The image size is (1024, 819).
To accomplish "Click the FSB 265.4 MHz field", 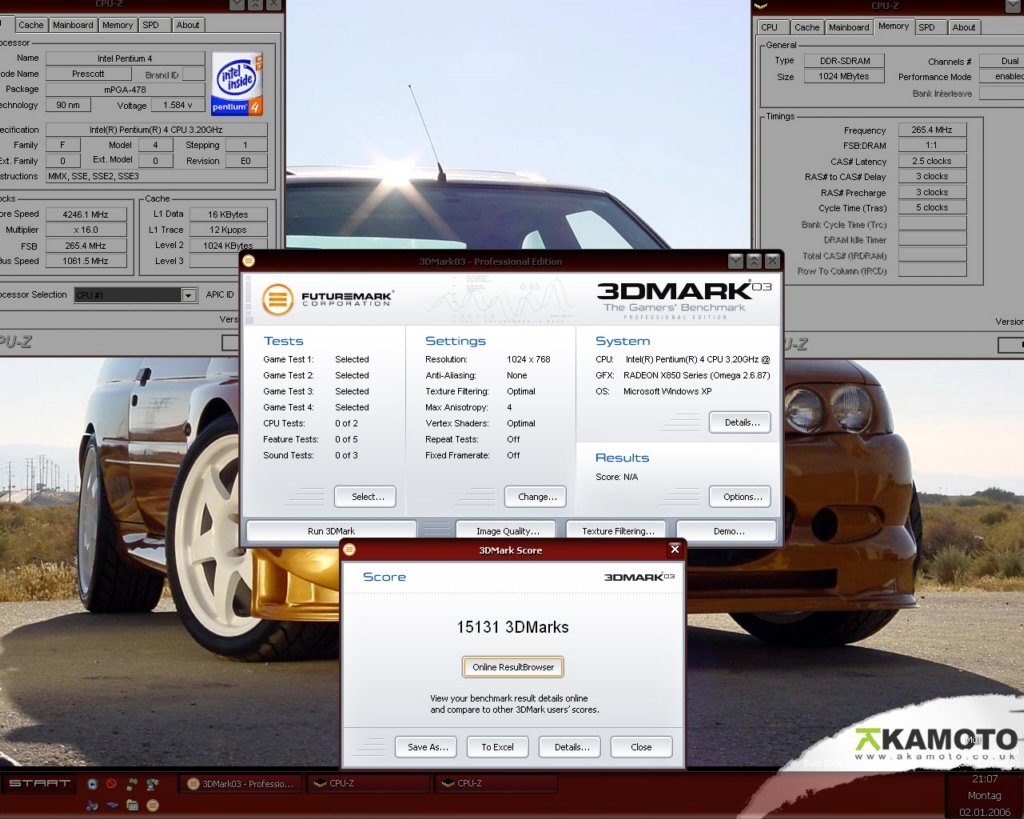I will (86, 246).
